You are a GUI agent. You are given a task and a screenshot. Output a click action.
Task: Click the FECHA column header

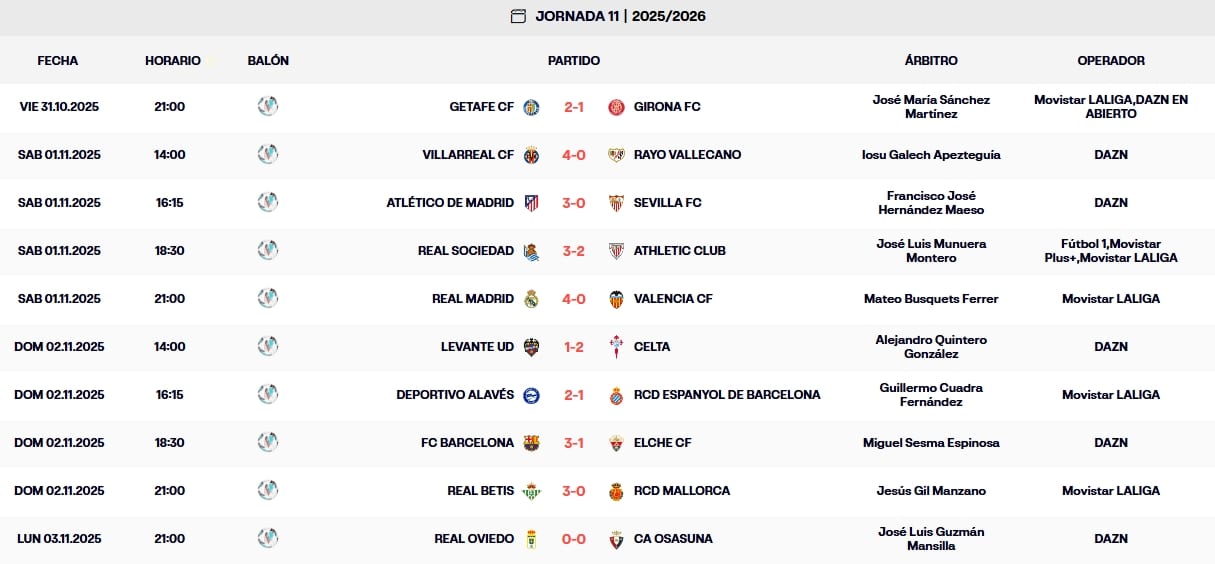point(58,61)
